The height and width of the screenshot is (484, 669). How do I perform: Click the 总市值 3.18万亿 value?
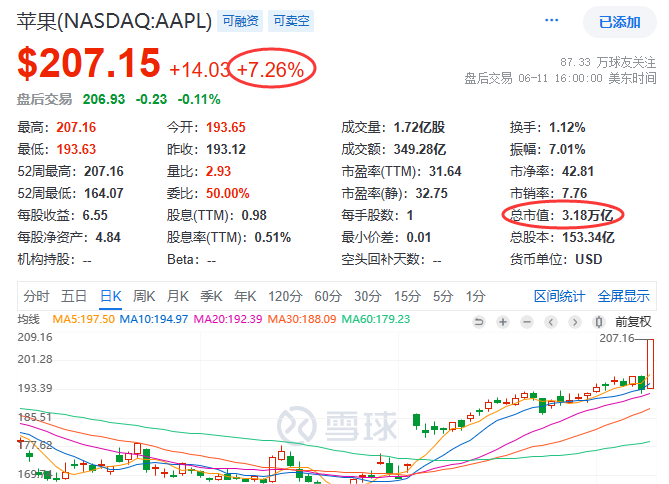coord(588,215)
